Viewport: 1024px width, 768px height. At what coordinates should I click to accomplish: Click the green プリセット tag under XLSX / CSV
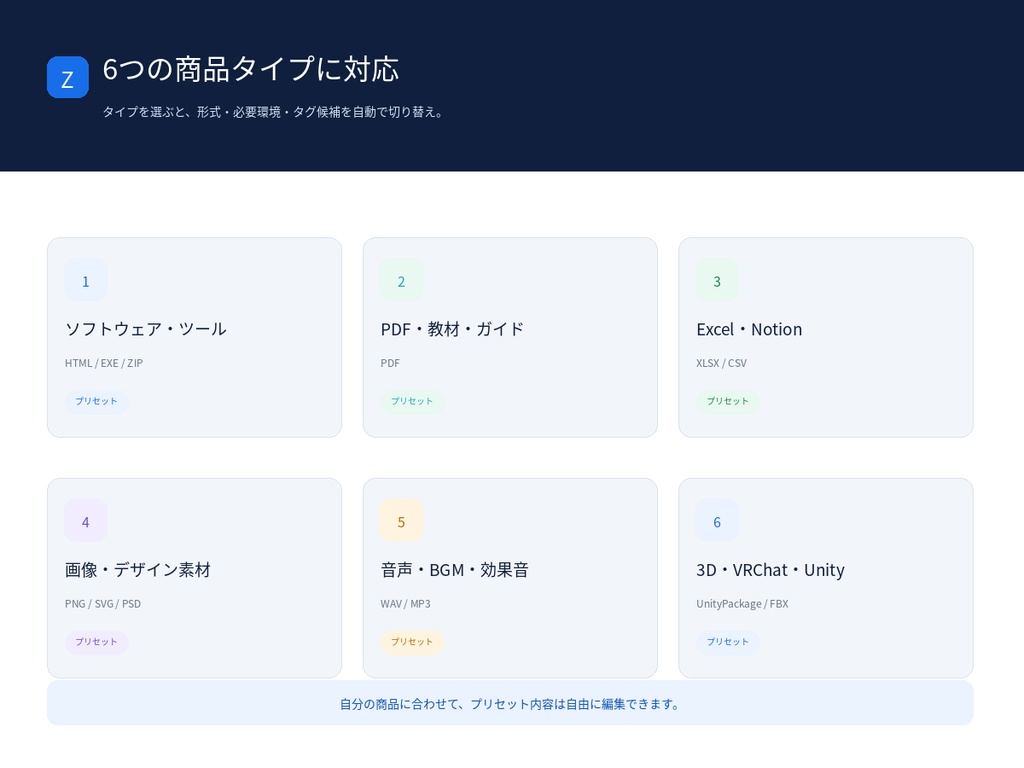click(x=728, y=401)
